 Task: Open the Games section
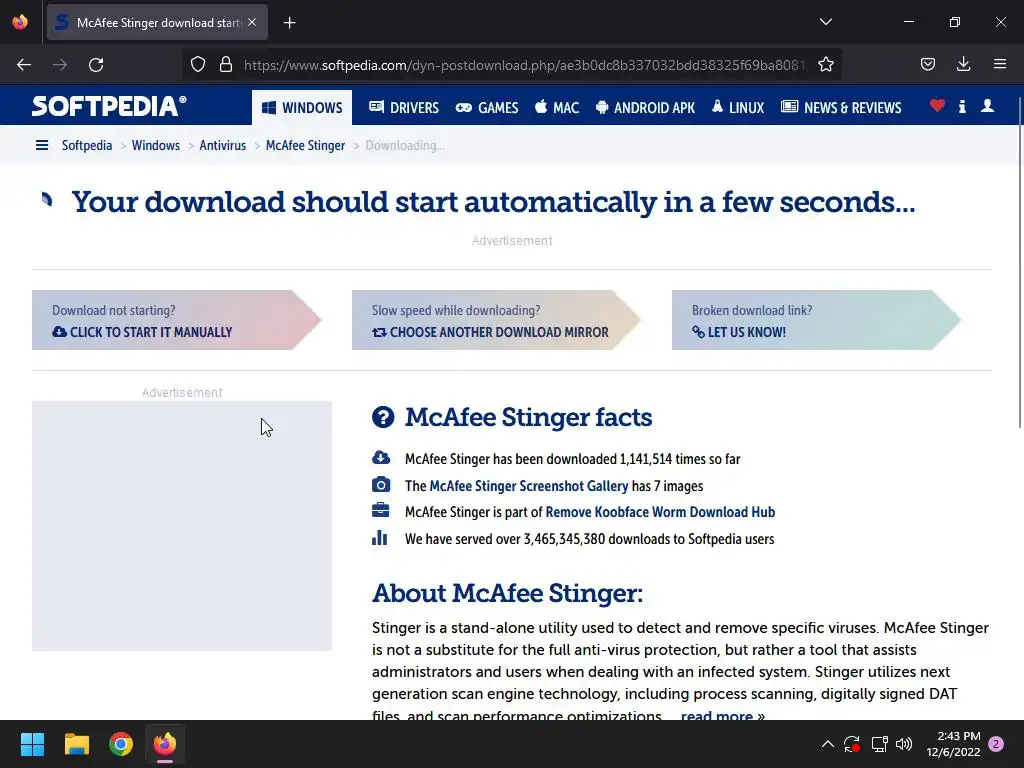[487, 108]
